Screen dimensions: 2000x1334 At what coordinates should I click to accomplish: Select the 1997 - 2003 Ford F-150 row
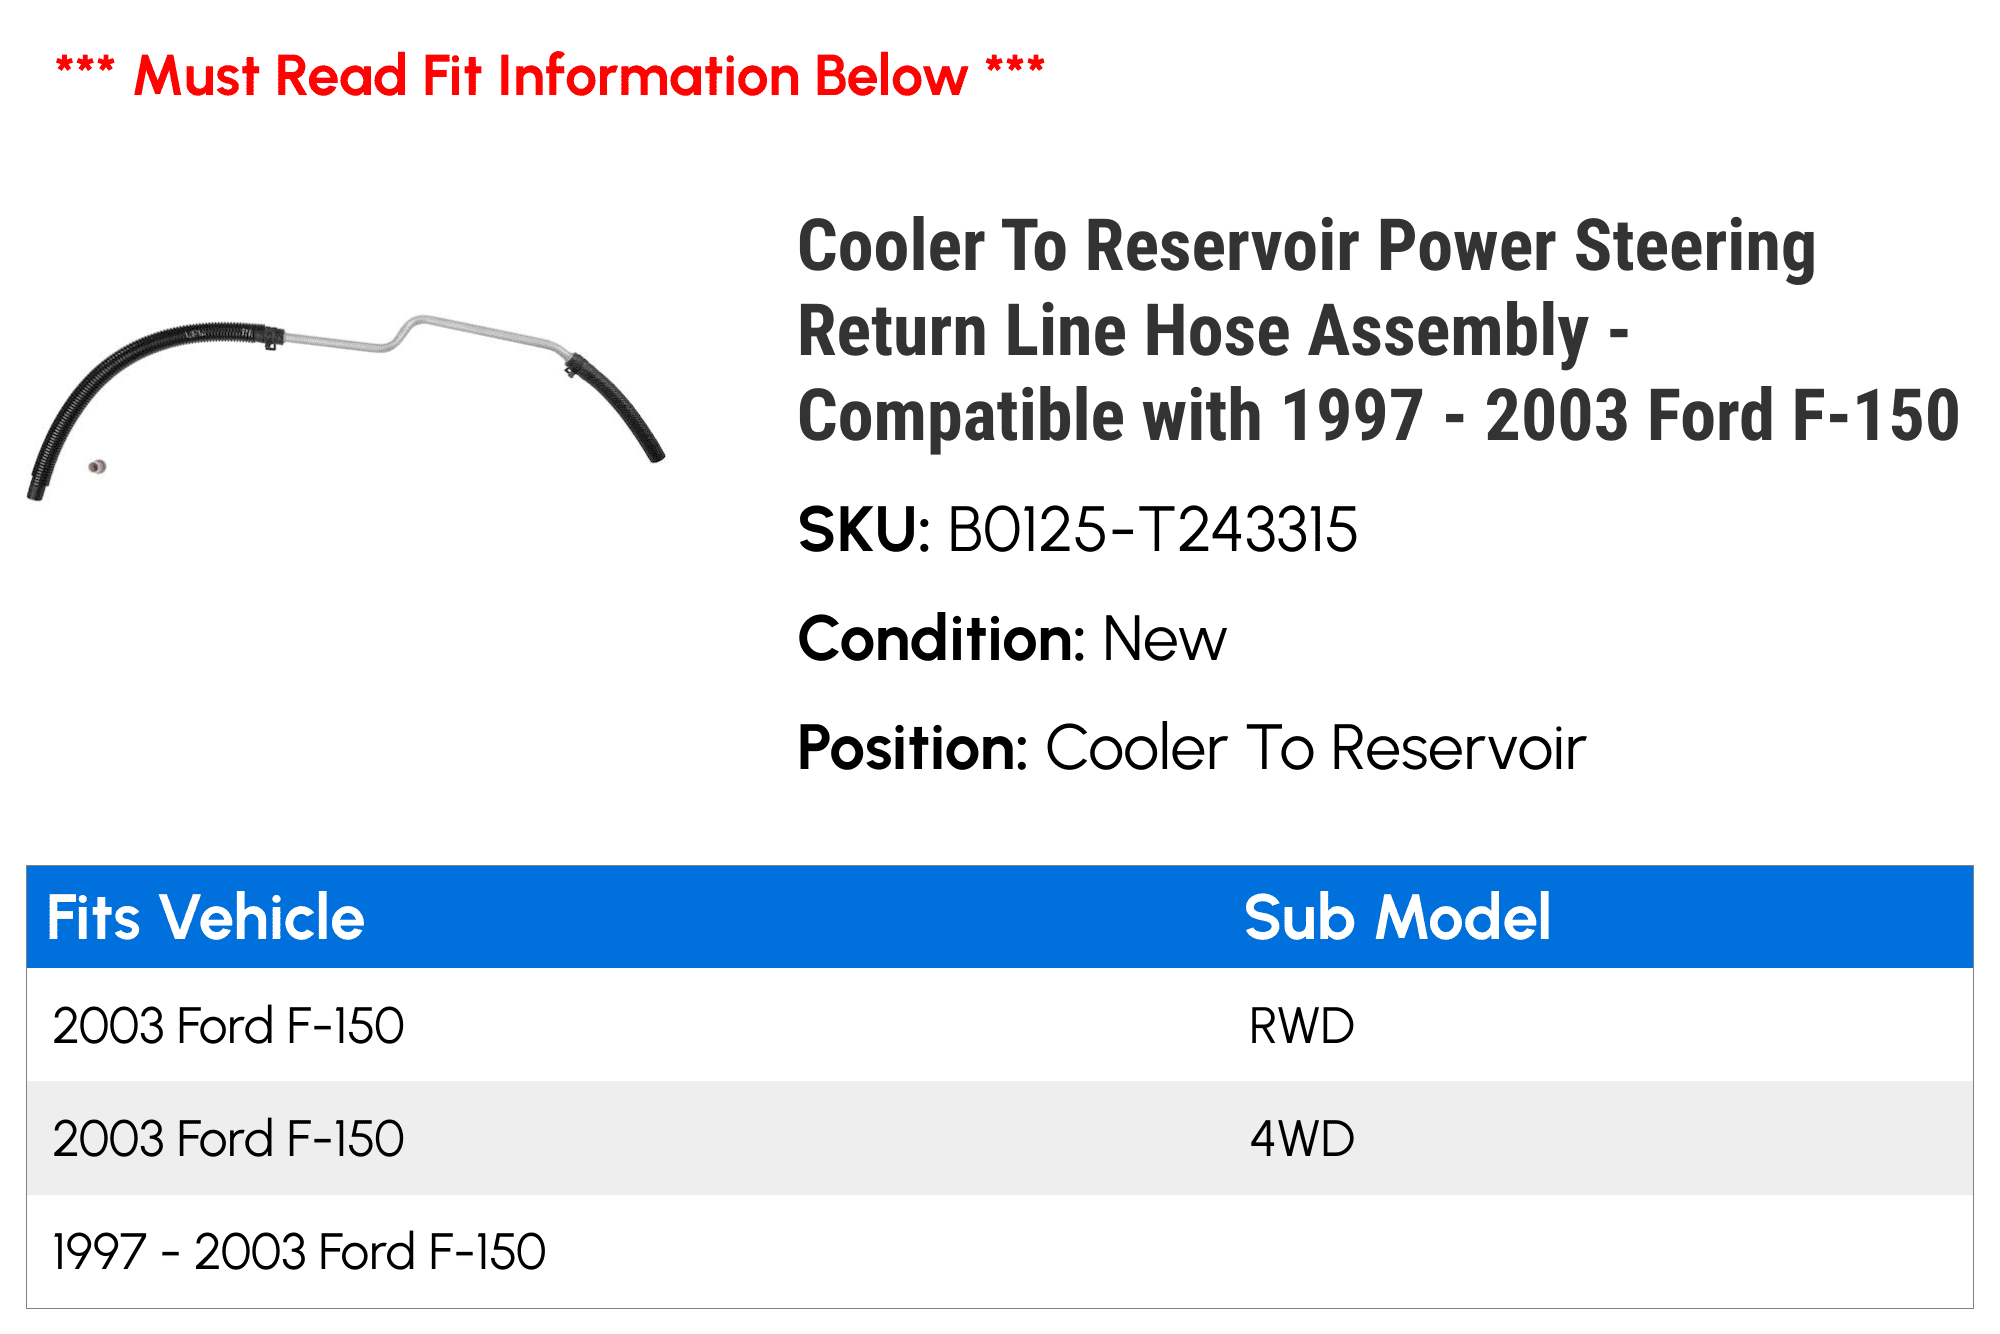click(1000, 1251)
